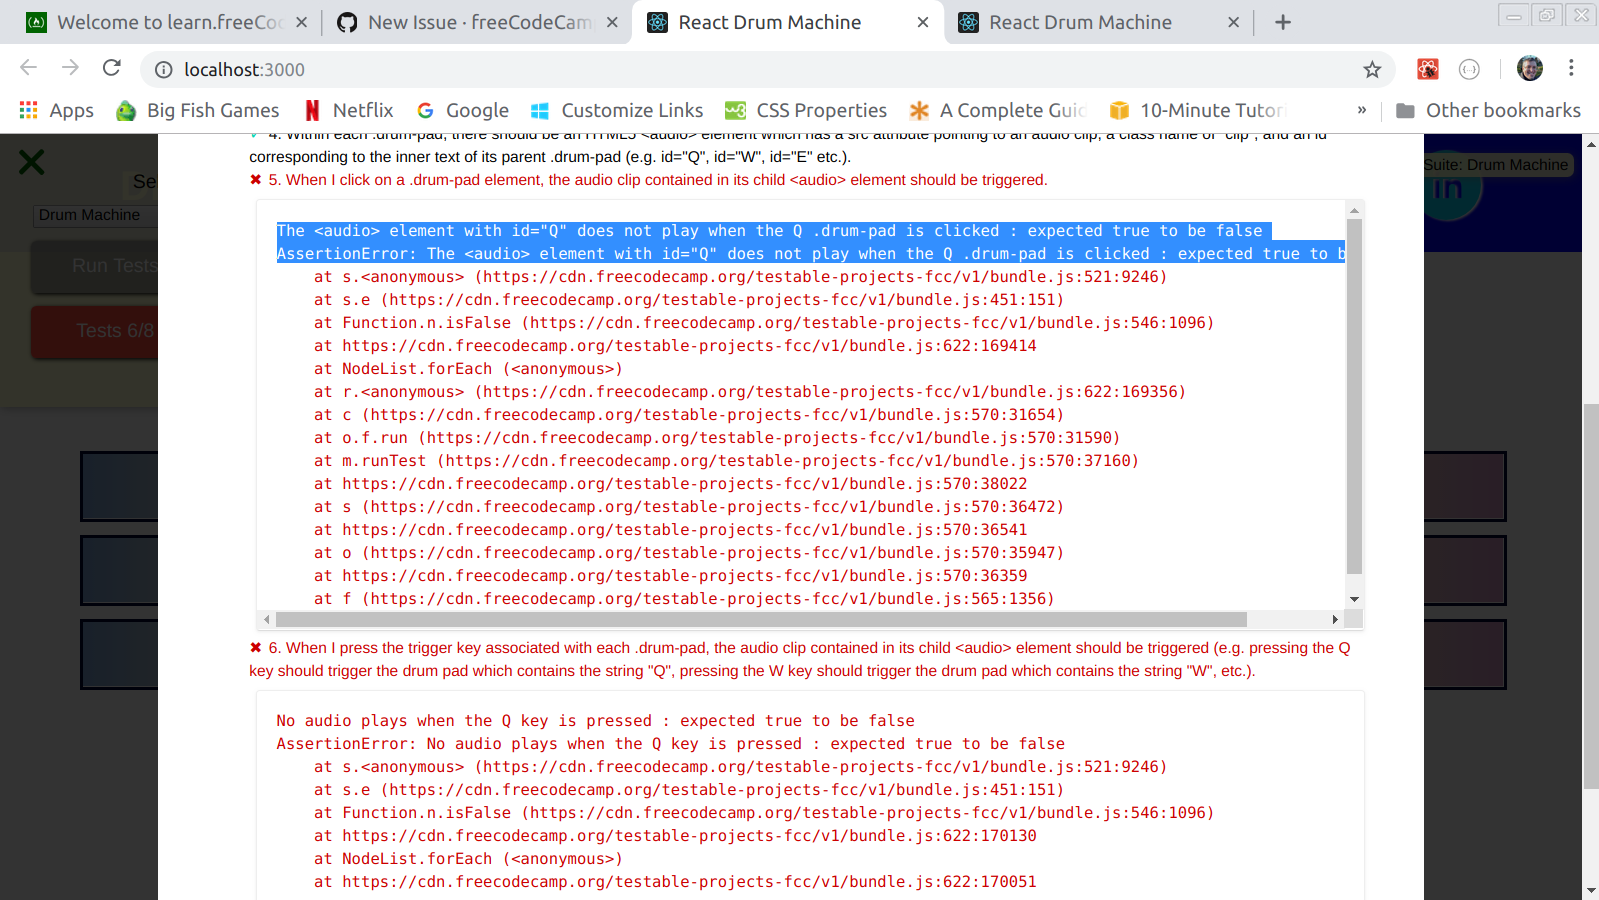This screenshot has height=900, width=1599.
Task: Click the 'at NodeList.forEach' line in first log
Action: click(x=468, y=369)
